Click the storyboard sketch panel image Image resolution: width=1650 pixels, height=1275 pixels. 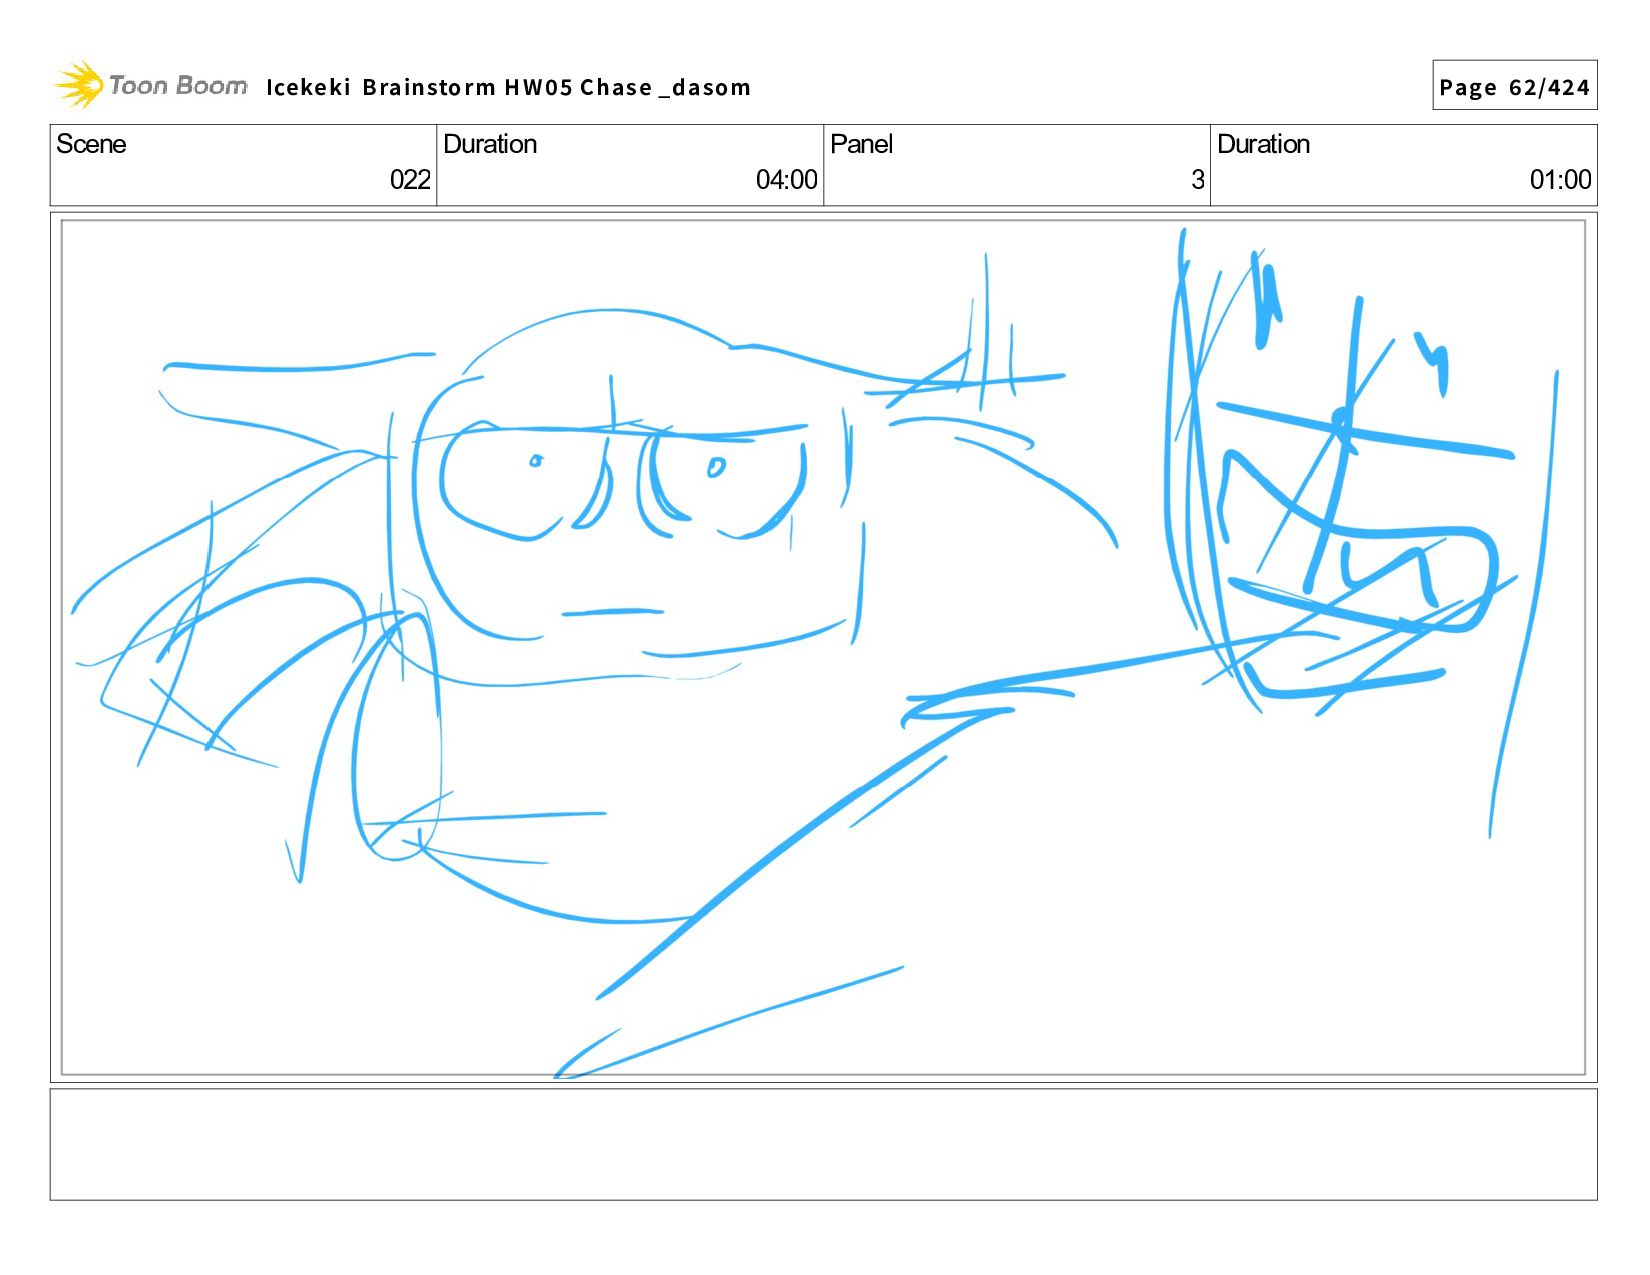pos(823,647)
